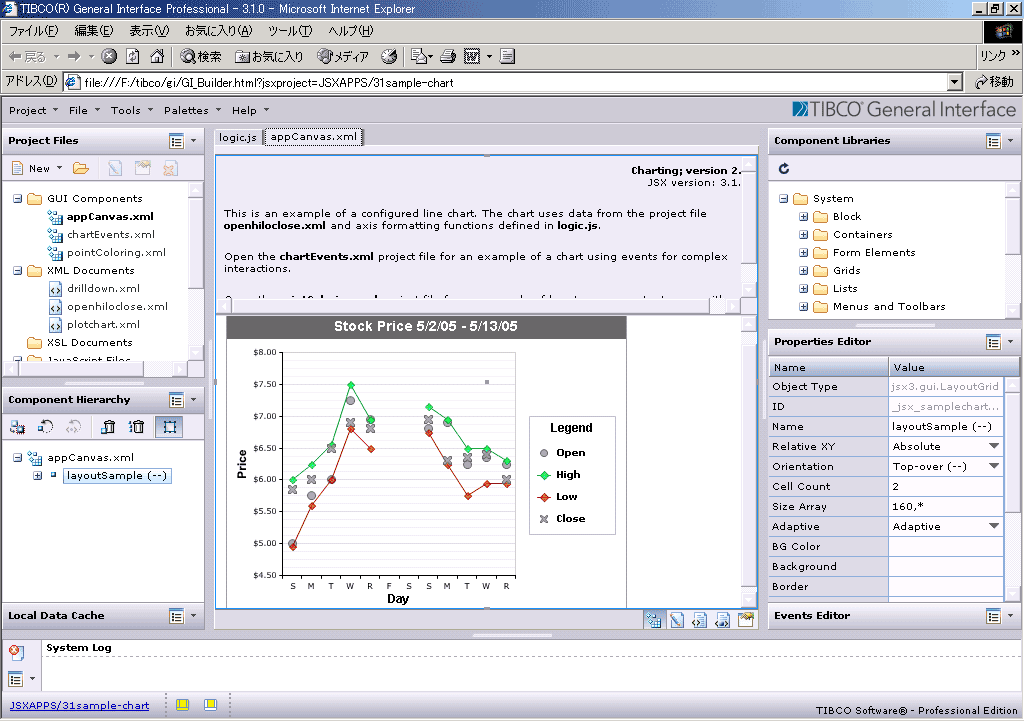Open the Project Files panel list-menu icon

pyautogui.click(x=176, y=141)
